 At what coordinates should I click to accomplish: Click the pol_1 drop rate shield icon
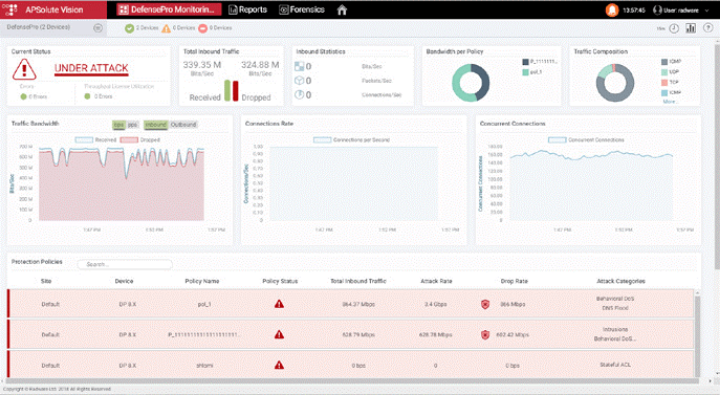485,304
